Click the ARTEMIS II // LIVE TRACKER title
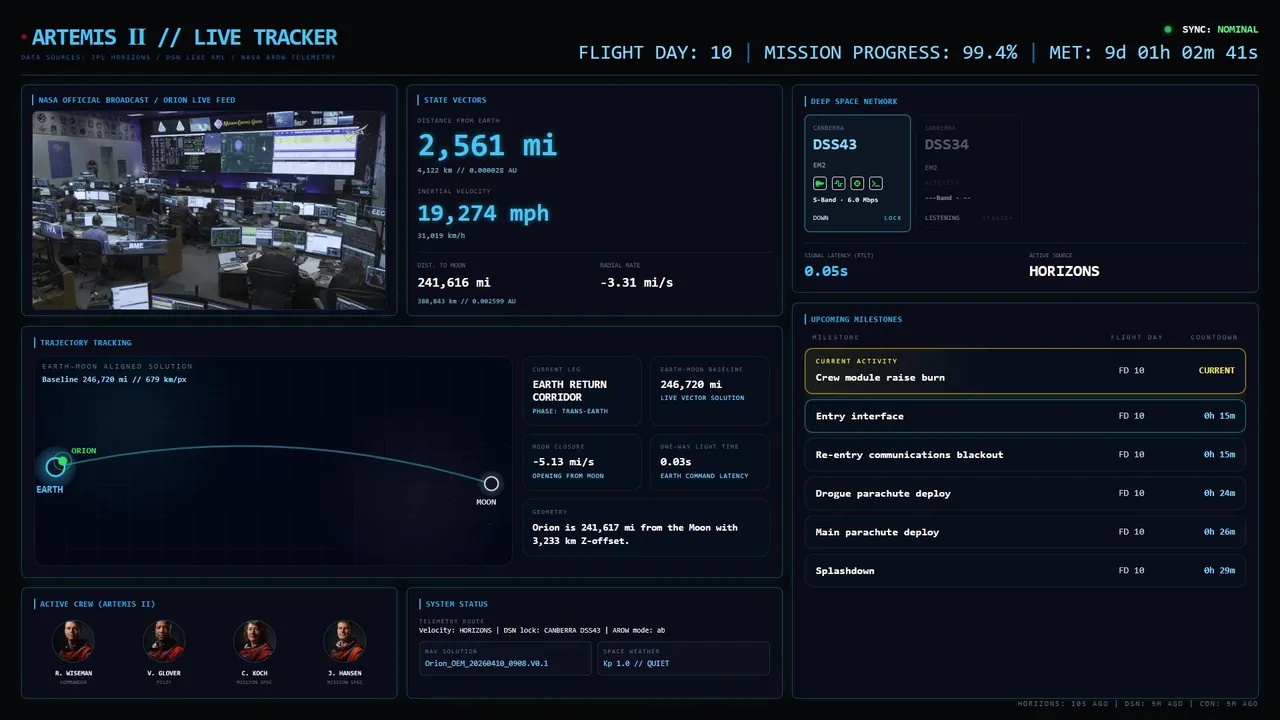The image size is (1280, 720). point(185,38)
